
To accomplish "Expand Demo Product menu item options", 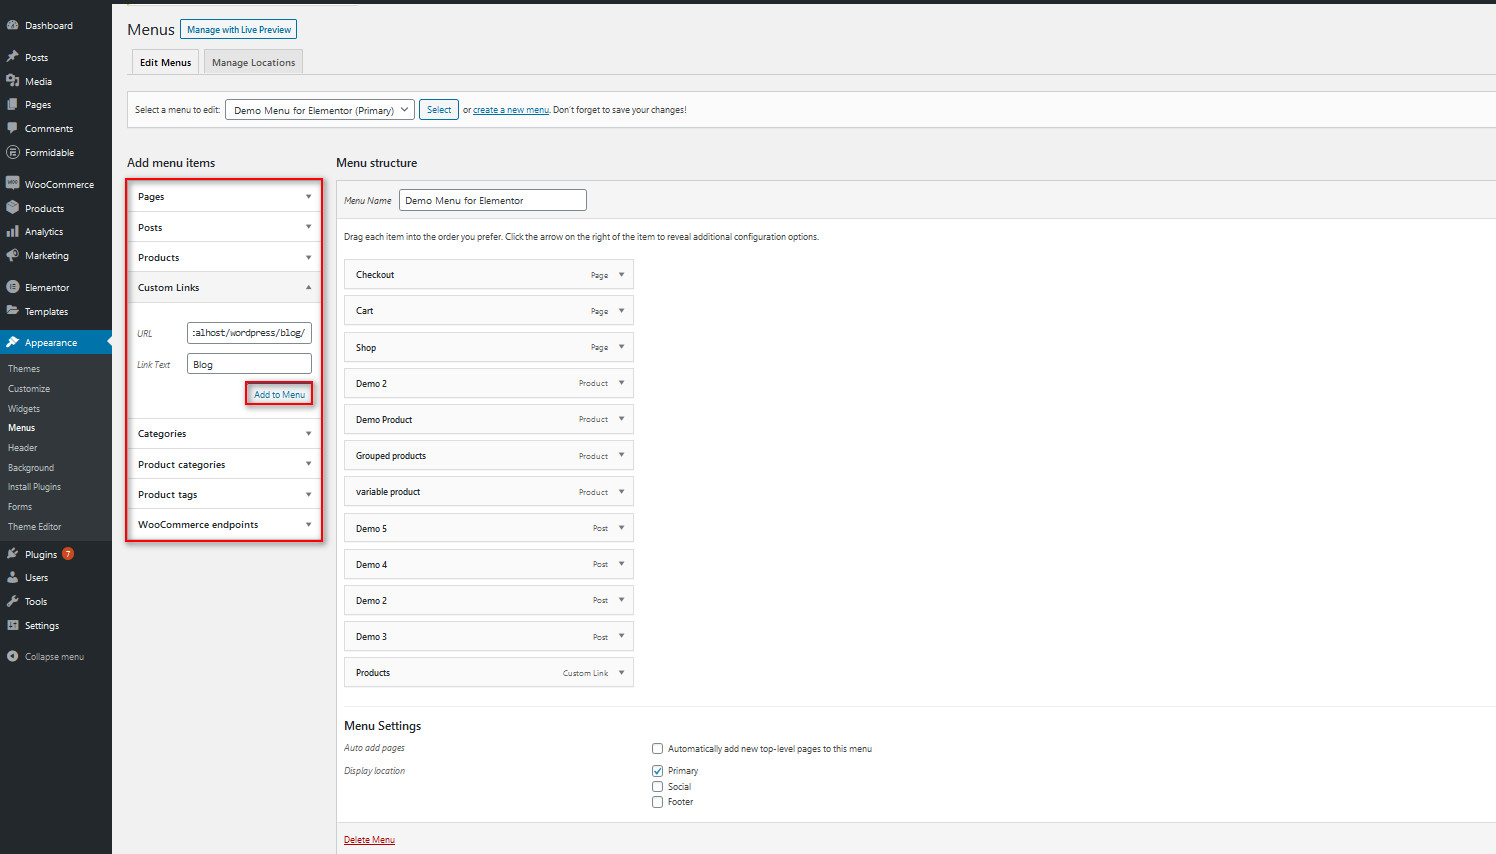I will (x=621, y=419).
